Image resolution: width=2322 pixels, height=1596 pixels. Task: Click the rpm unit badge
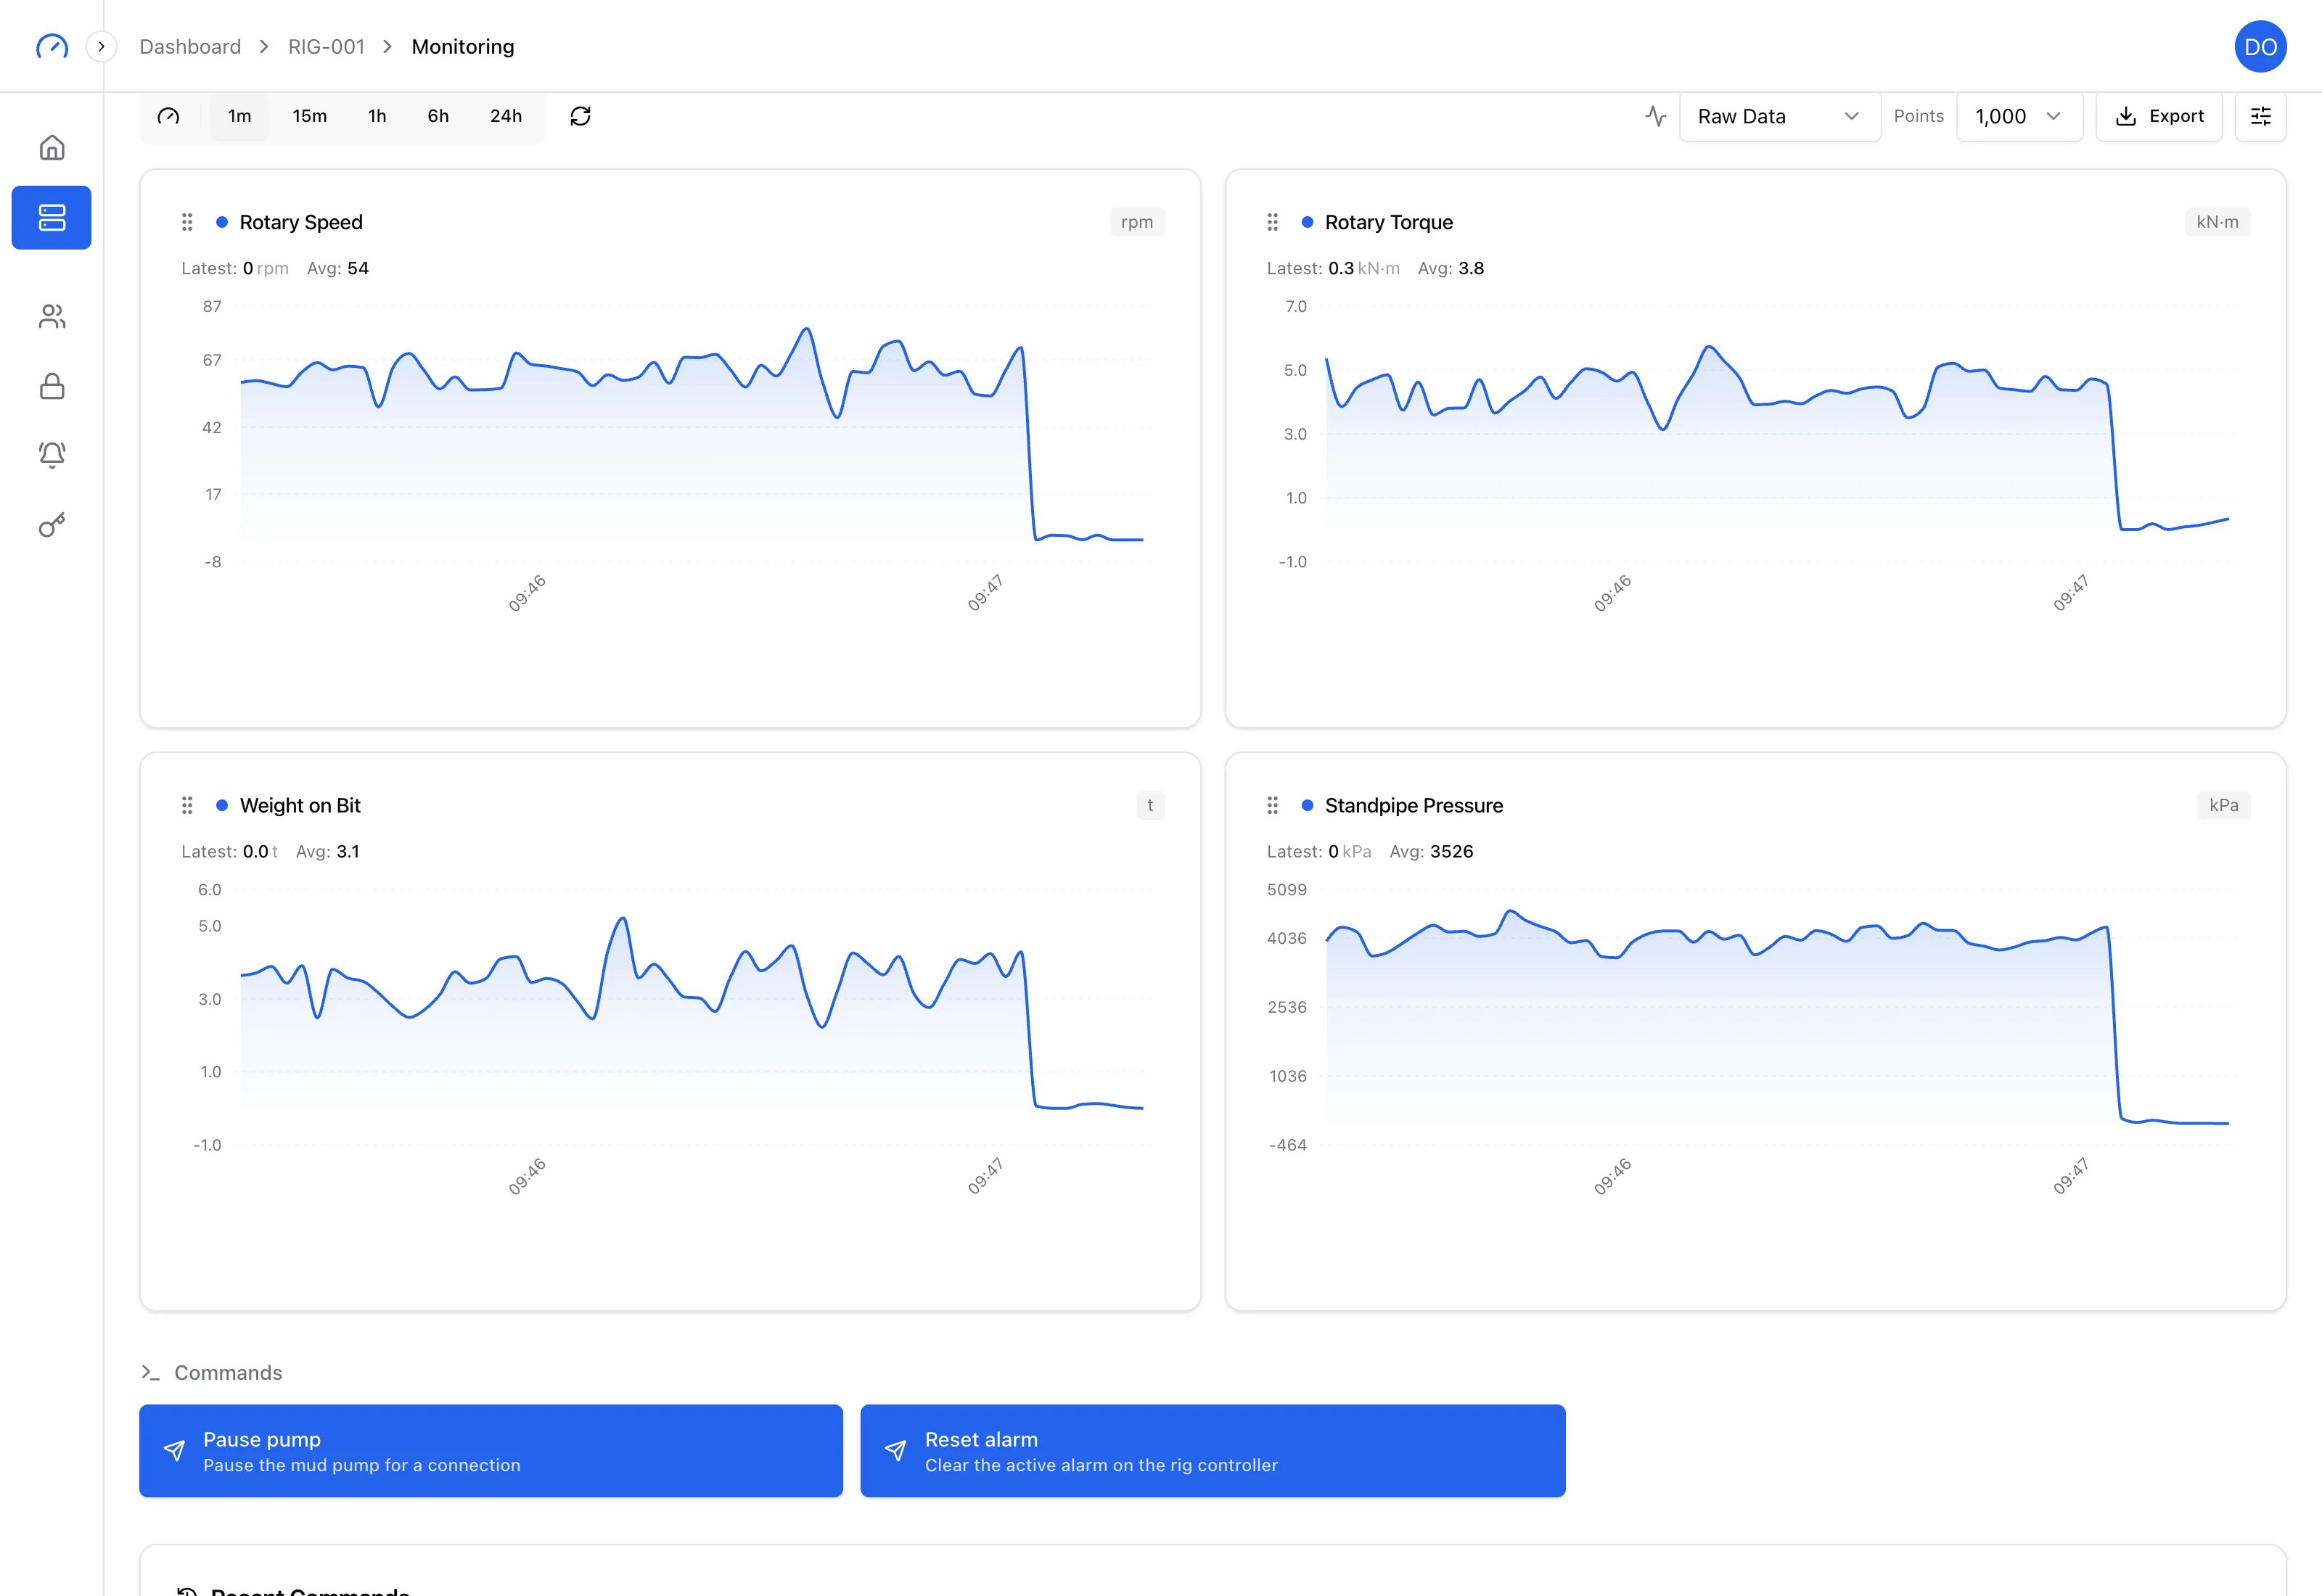(1137, 222)
